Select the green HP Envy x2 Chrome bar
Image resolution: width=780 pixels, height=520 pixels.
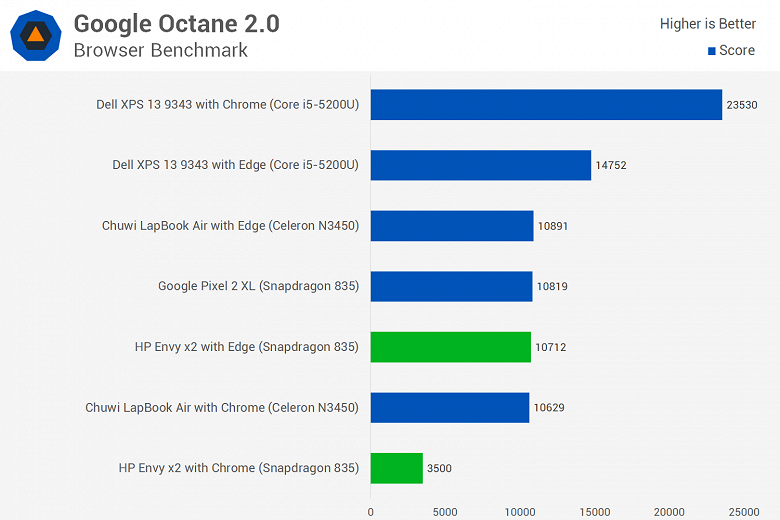coord(397,468)
